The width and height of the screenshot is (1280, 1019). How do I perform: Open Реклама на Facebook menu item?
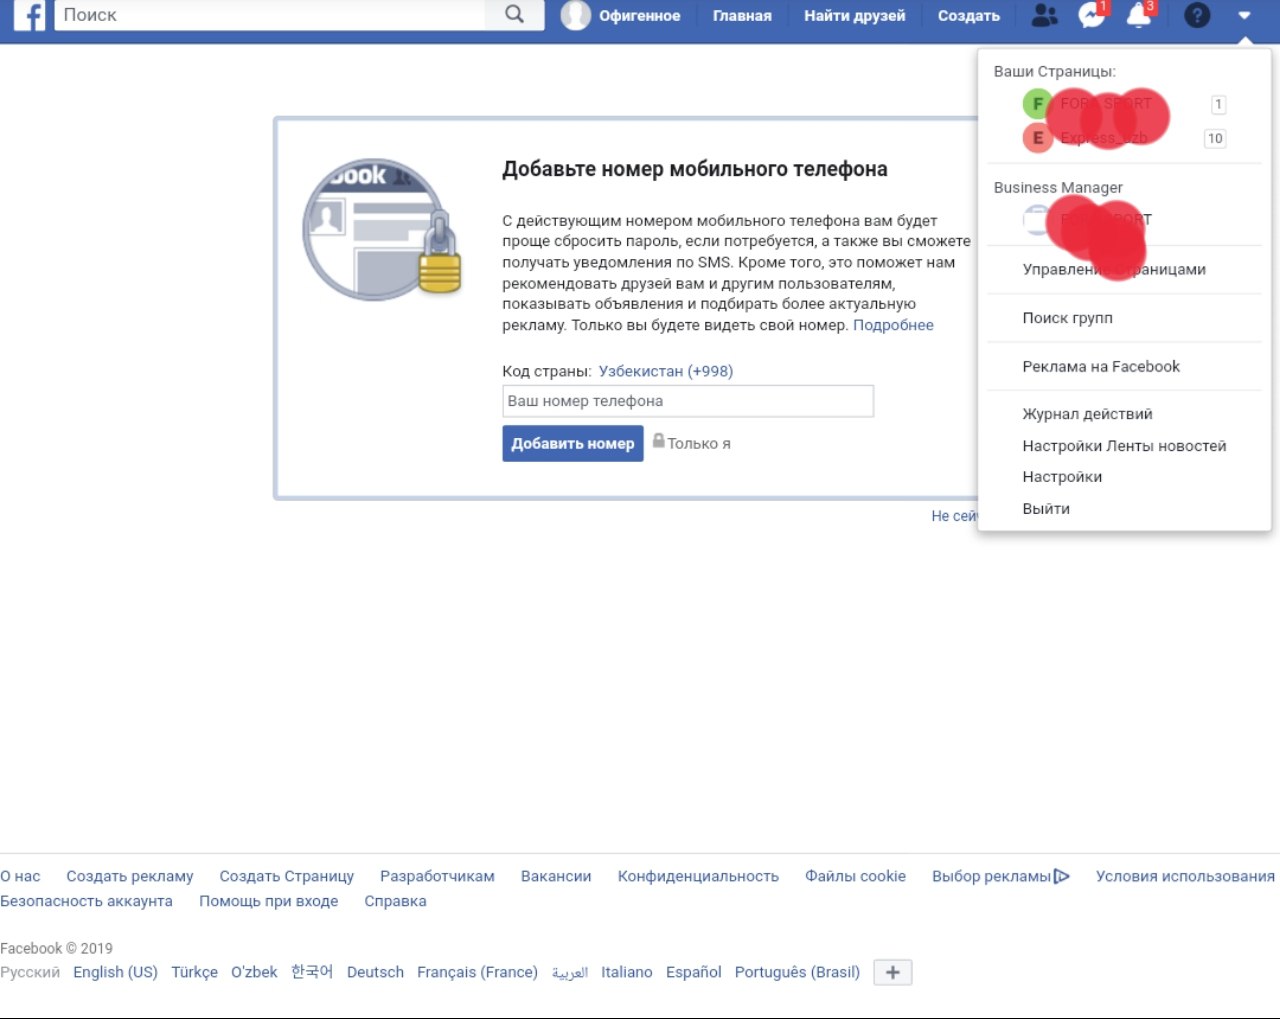tap(1101, 366)
